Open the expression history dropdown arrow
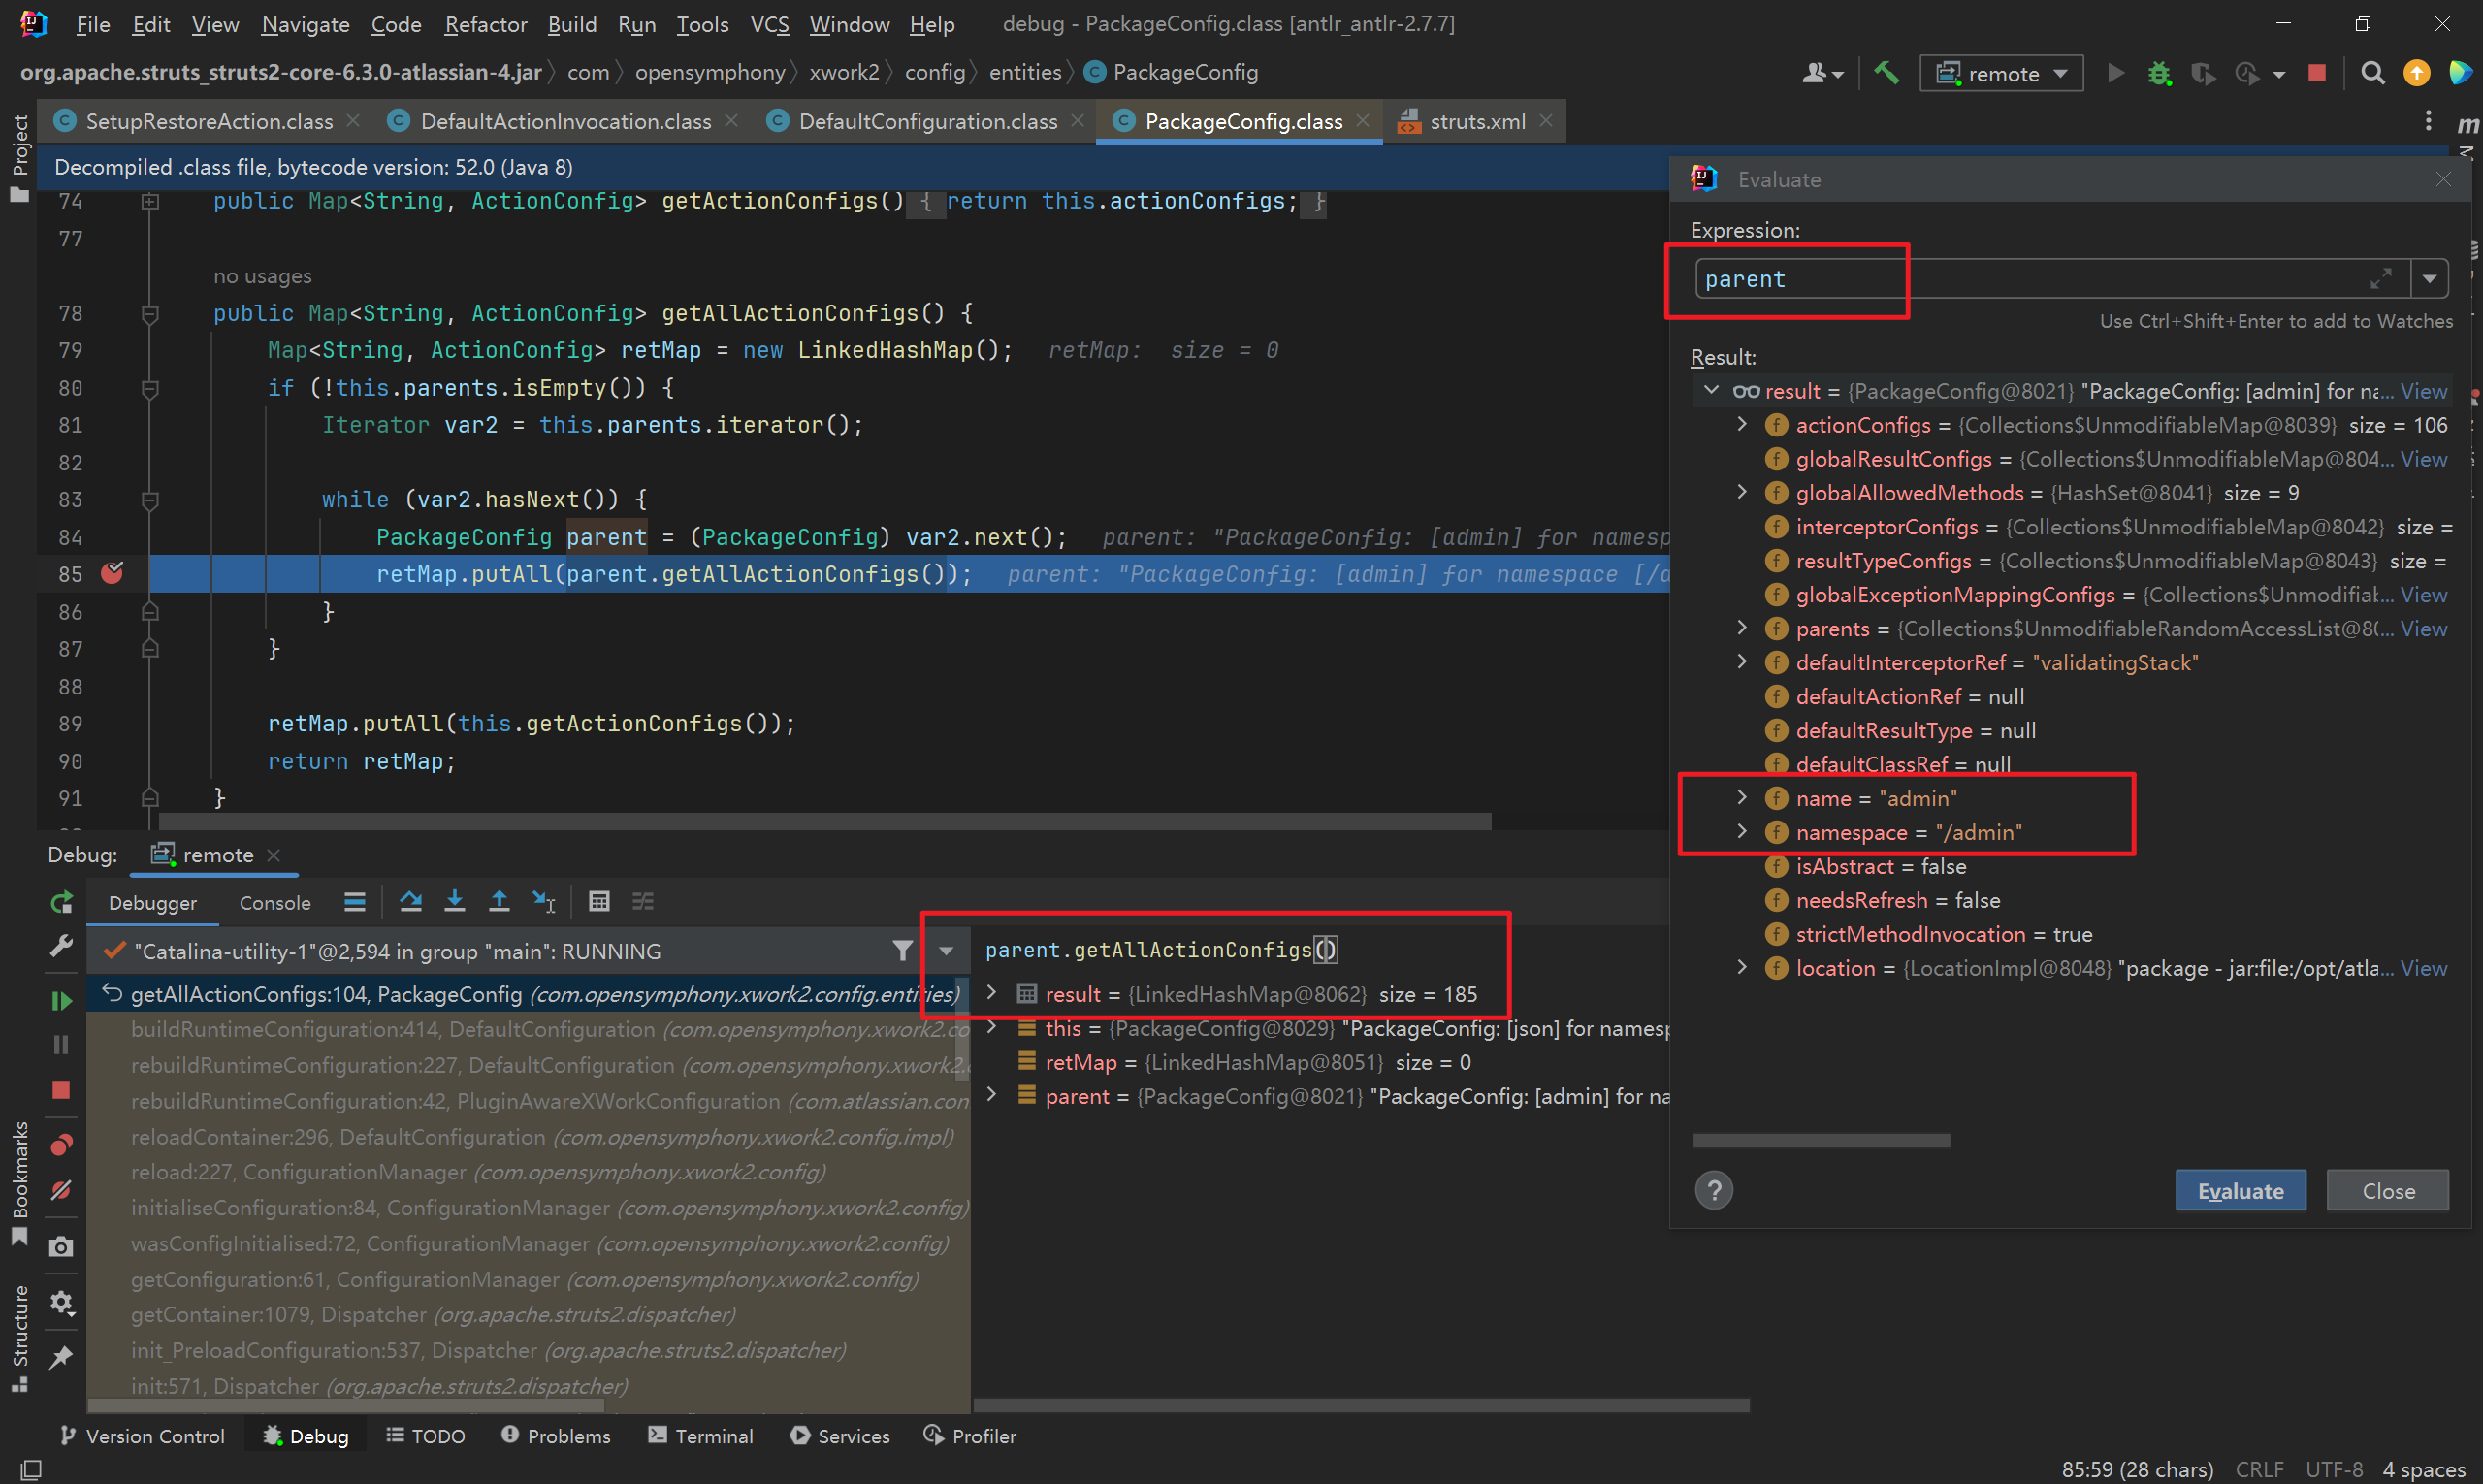Viewport: 2483px width, 1484px height. (2429, 279)
